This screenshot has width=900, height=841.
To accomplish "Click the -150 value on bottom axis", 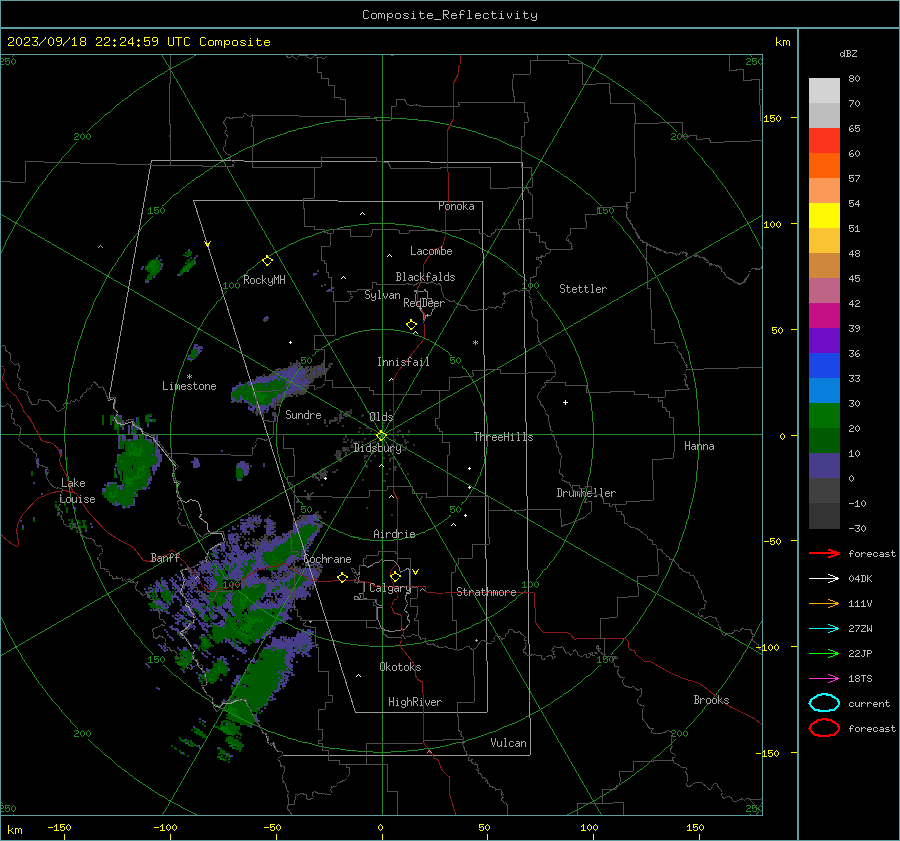I will click(x=59, y=828).
